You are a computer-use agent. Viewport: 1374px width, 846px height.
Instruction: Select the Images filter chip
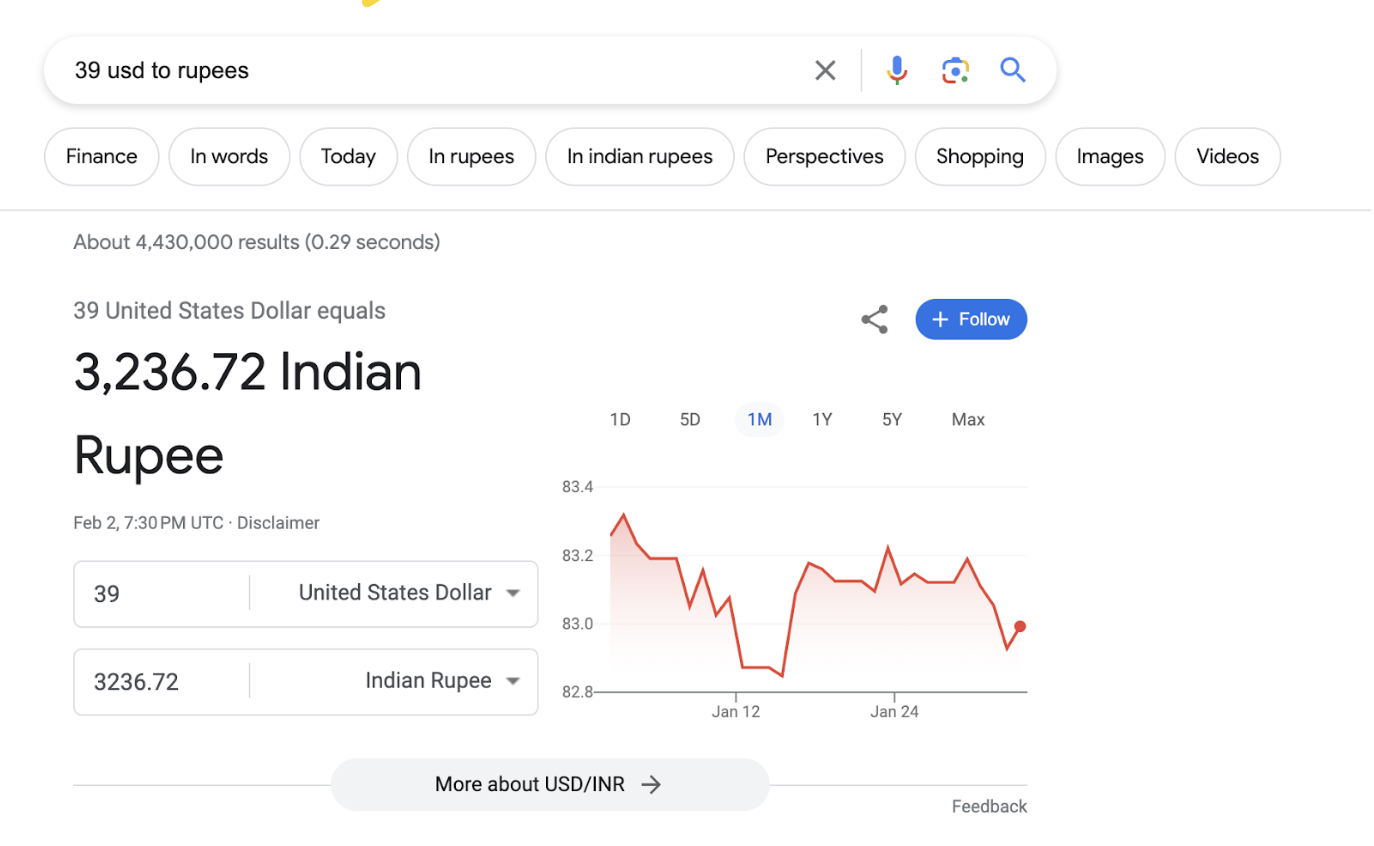click(1110, 157)
